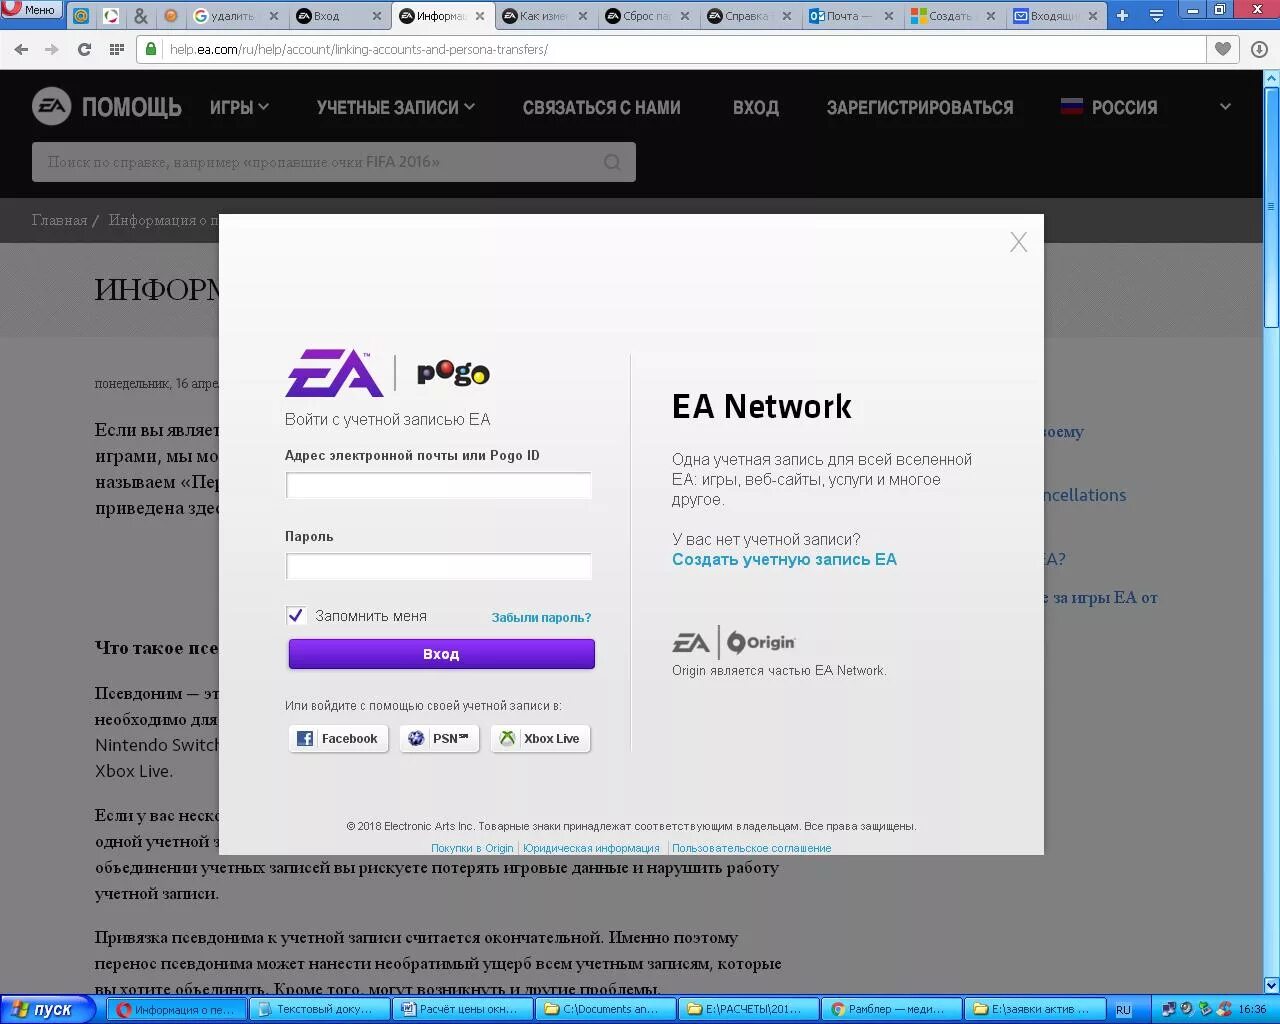This screenshot has width=1280, height=1024.
Task: Close the login dialog with X
Action: 1018,242
